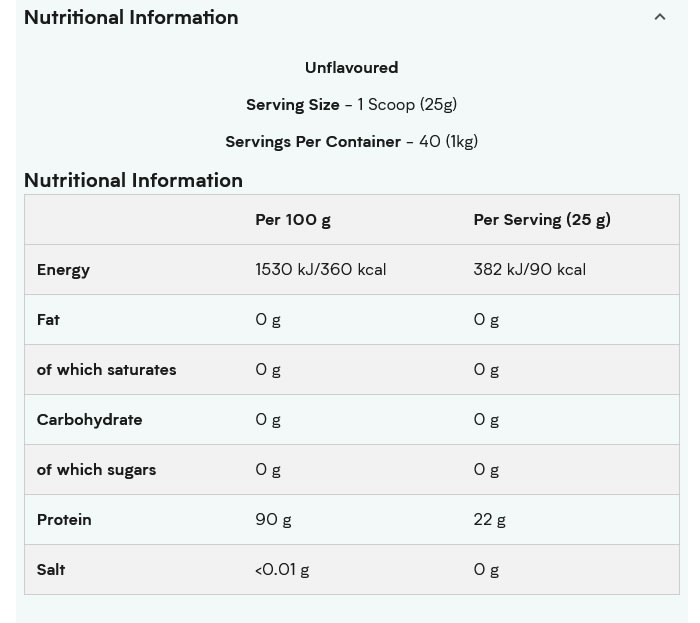Click the 1530 kJ/360 kcal value
The width and height of the screenshot is (700, 623).
pos(320,269)
